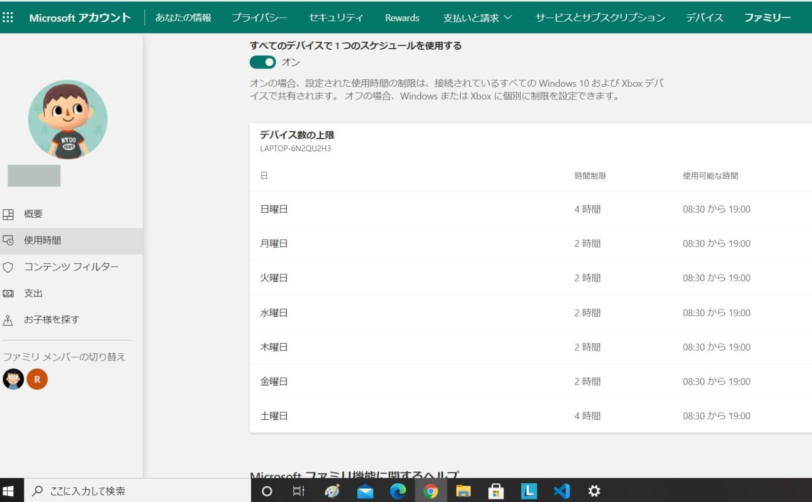Image resolution: width=812 pixels, height=502 pixels.
Task: Edit the 水曜日 schedule row
Action: click(x=531, y=313)
